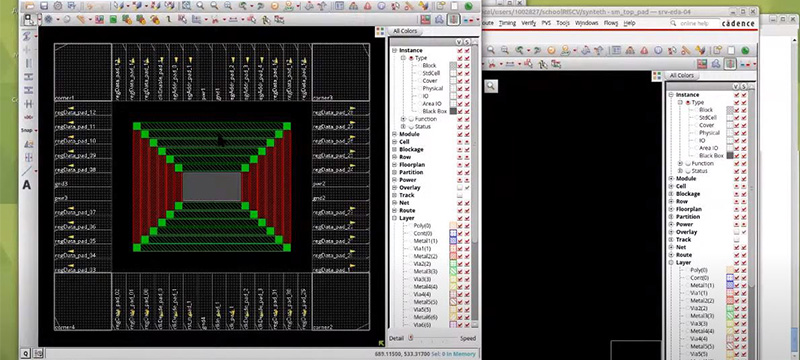
Task: Toggle Module visibility checkbox in left panel
Action: pos(460,134)
